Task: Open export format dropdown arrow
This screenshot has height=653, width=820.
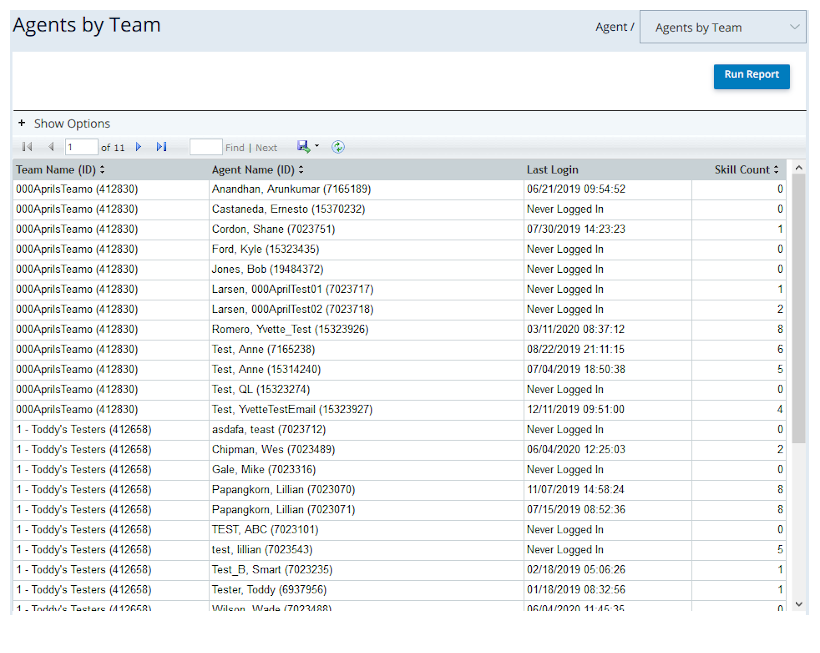Action: pyautogui.click(x=316, y=146)
